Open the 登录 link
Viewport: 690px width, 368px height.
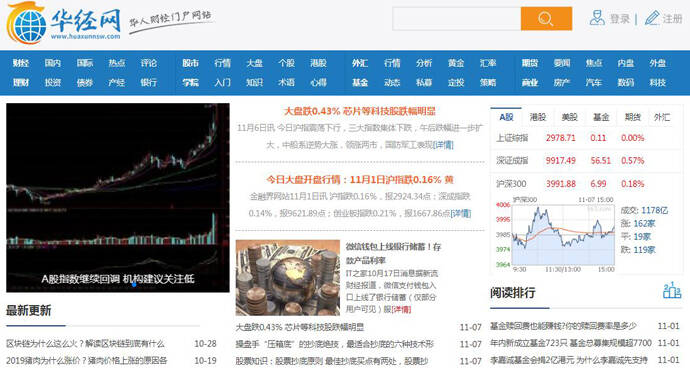620,19
